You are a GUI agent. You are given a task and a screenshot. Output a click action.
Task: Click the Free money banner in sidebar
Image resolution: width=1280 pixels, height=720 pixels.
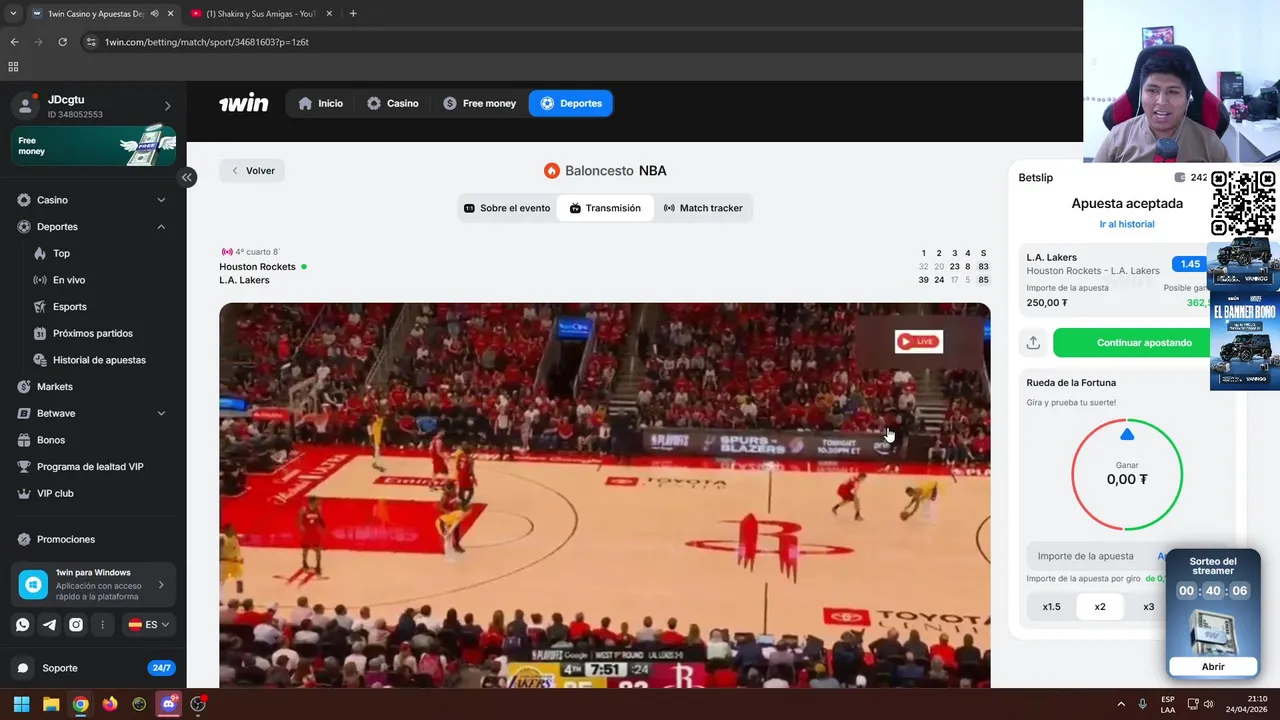(x=93, y=146)
